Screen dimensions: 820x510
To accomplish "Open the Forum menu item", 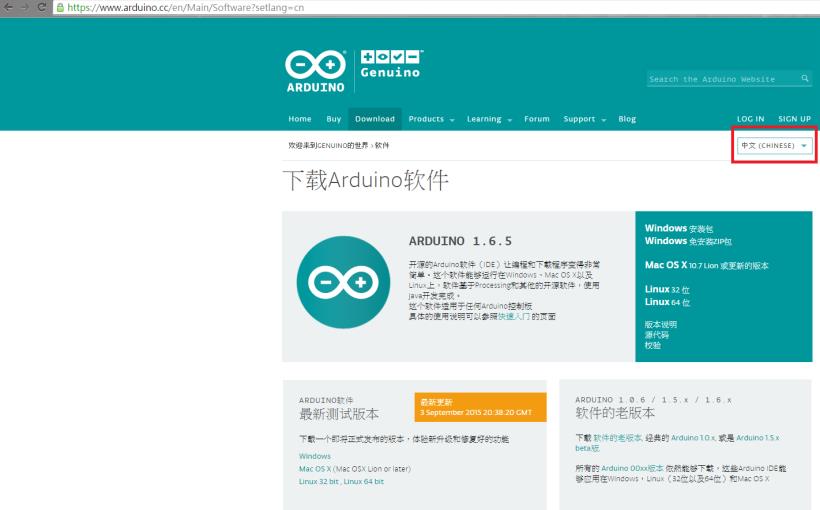I will [537, 119].
